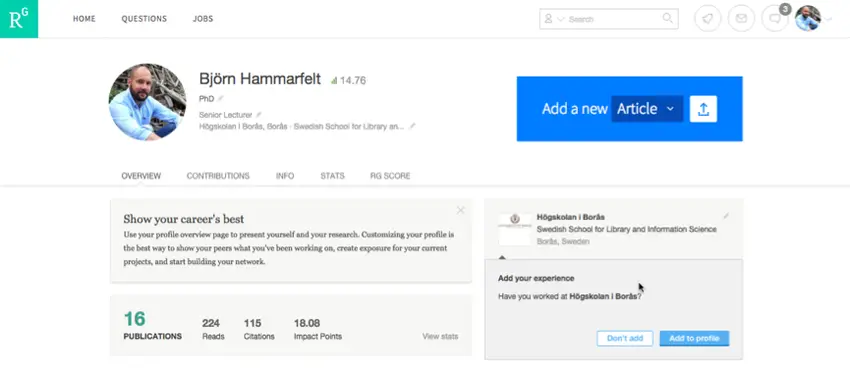850x368 pixels.
Task: Open the messages envelope icon
Action: (741, 19)
